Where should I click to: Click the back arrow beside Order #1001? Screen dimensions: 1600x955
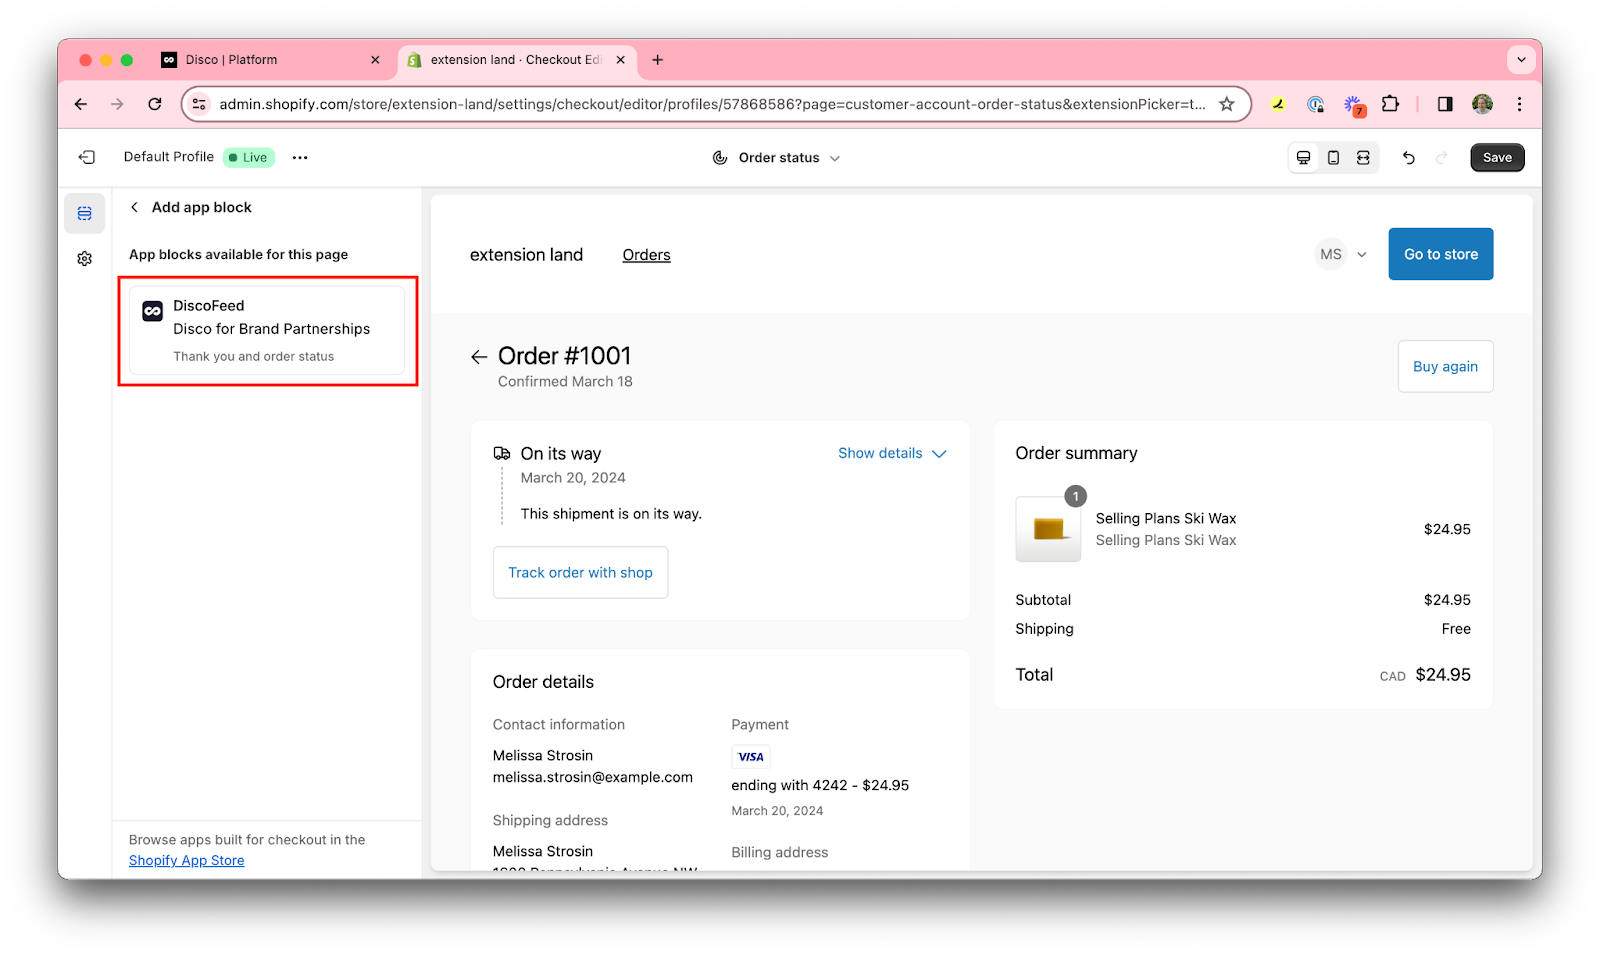(x=479, y=357)
